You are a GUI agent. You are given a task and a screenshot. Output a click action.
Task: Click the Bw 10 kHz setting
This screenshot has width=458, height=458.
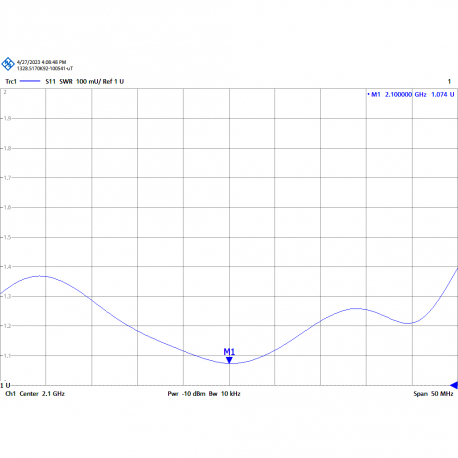(225, 394)
